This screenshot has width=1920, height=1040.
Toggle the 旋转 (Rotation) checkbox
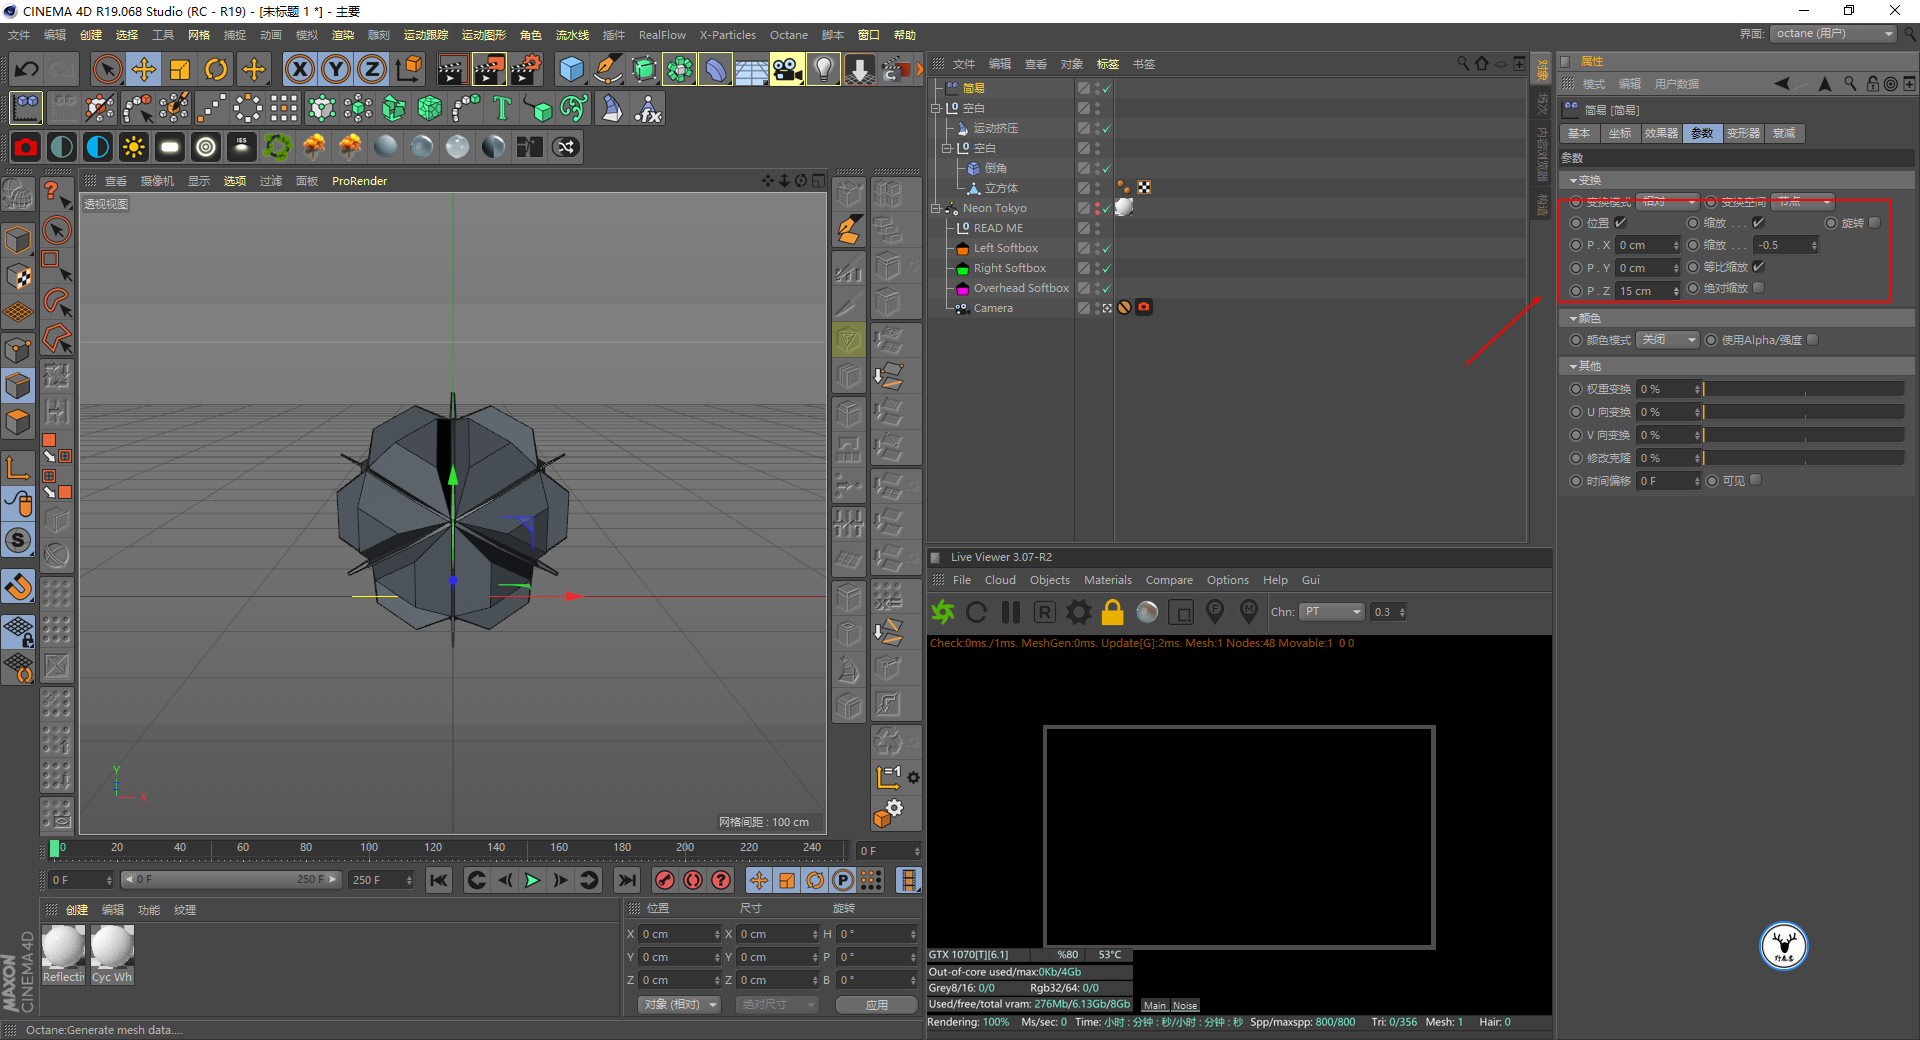click(1875, 223)
